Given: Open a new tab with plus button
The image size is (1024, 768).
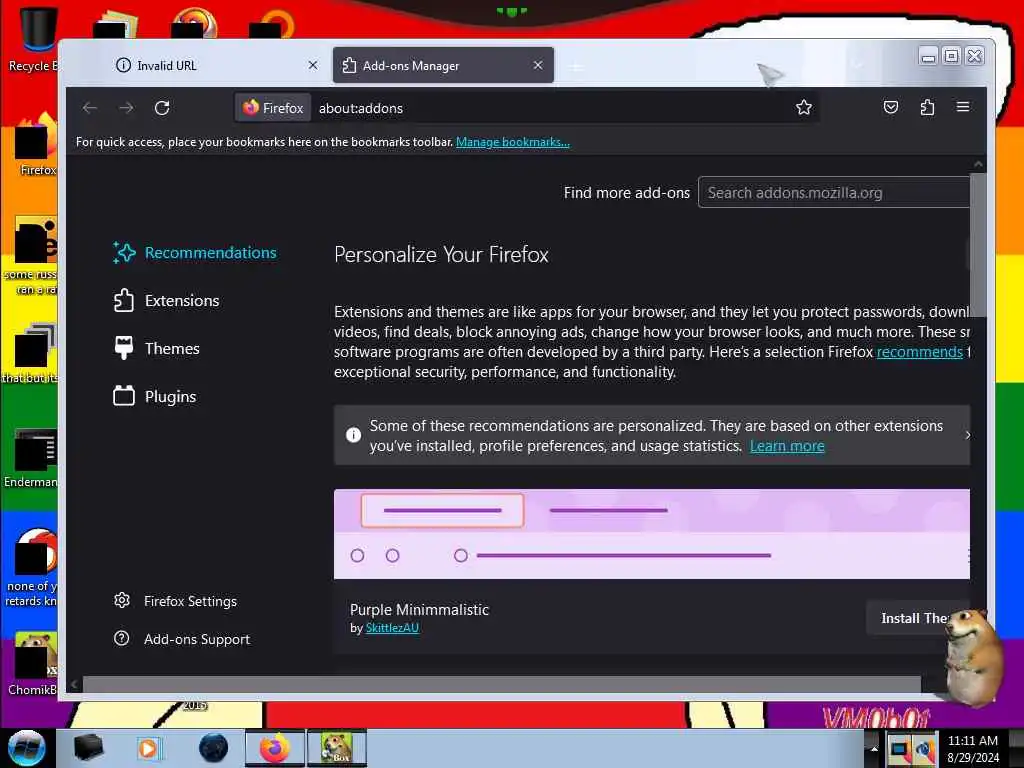Looking at the screenshot, I should point(576,67).
